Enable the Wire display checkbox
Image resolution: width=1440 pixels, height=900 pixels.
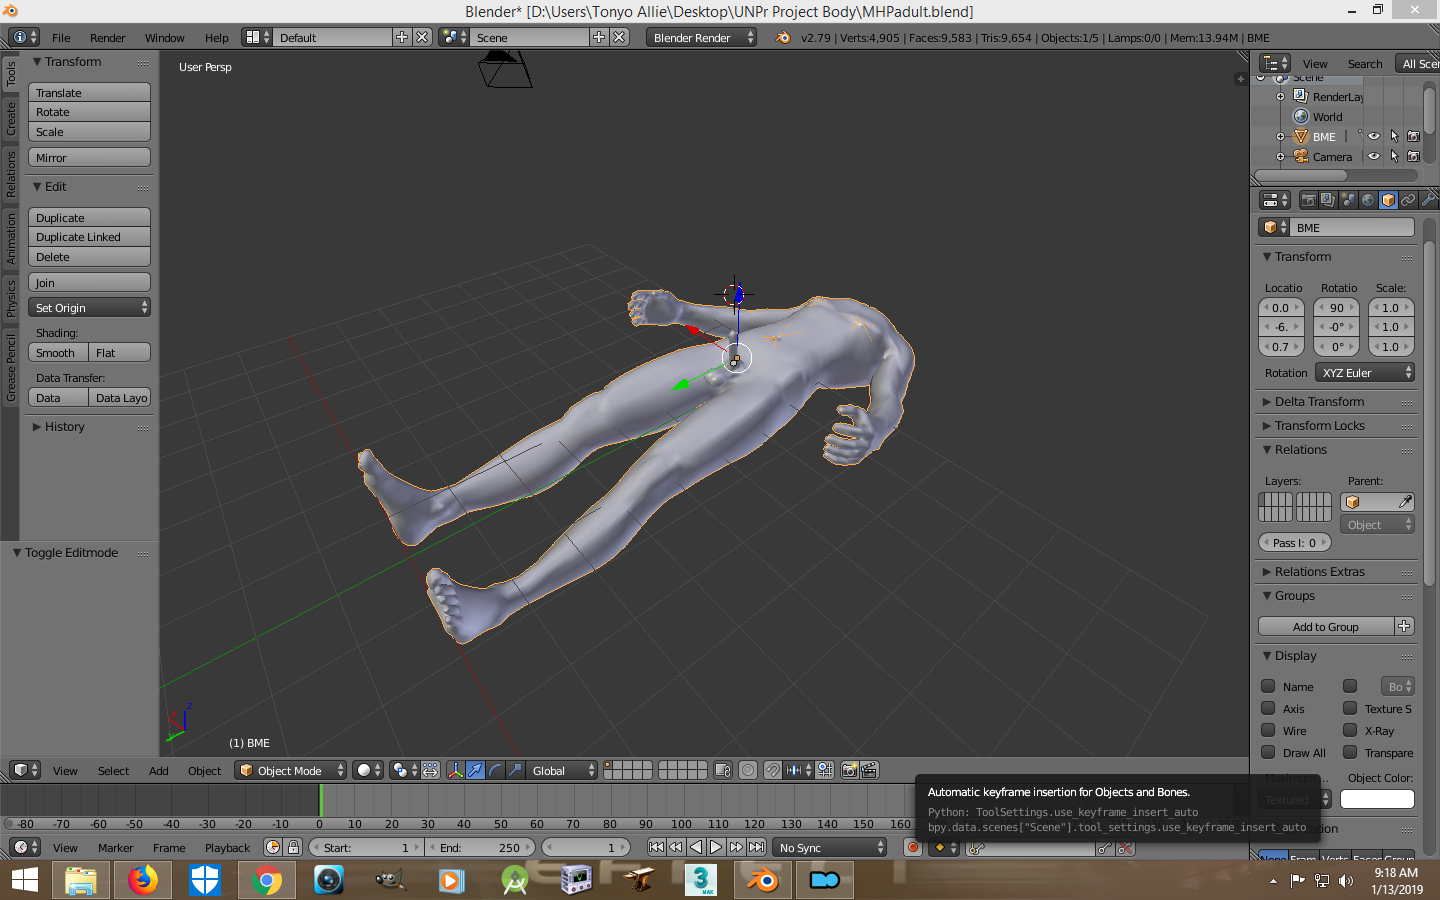[x=1268, y=730]
